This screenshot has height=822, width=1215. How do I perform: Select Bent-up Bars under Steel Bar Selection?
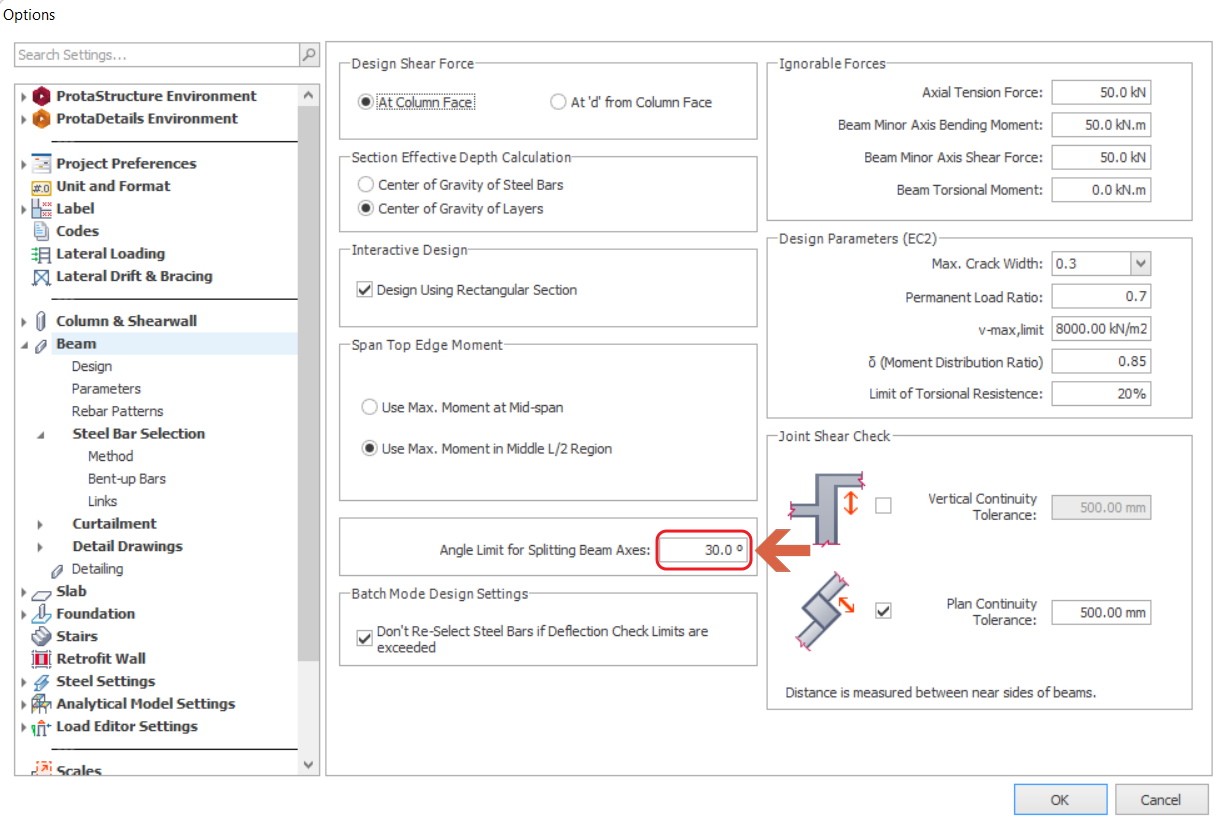127,479
